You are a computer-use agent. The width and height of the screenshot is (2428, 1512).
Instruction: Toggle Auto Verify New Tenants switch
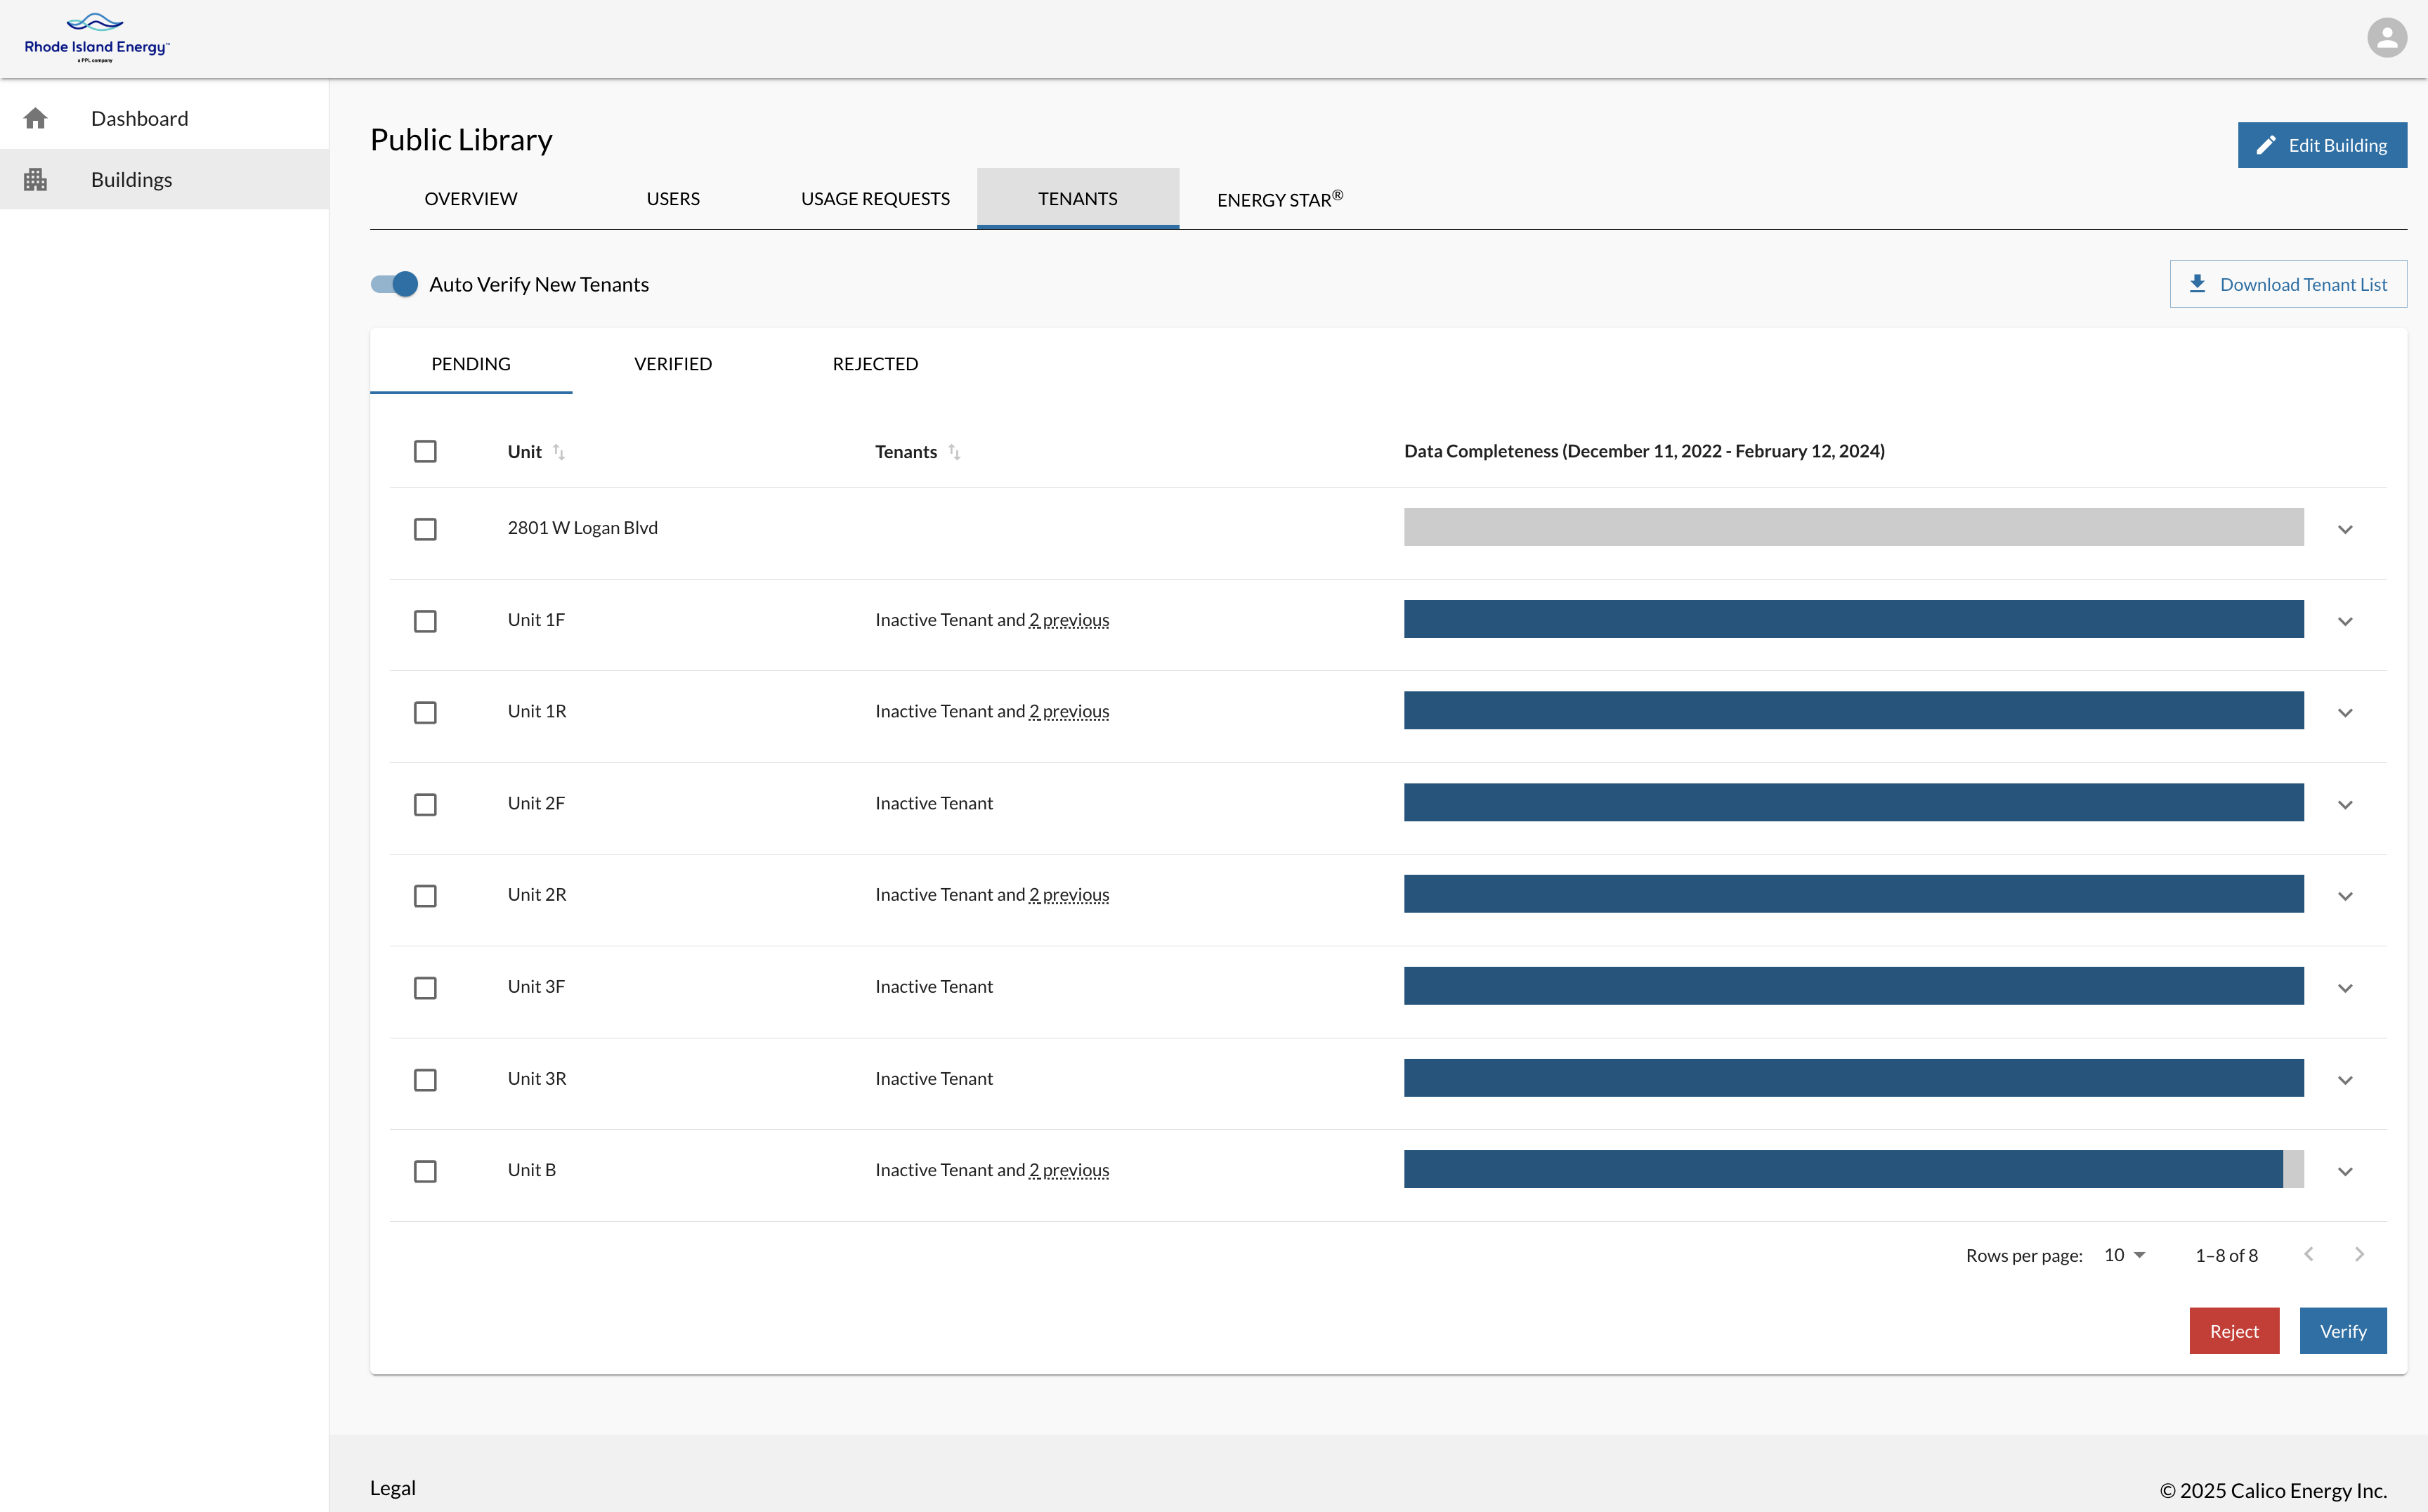pyautogui.click(x=395, y=284)
